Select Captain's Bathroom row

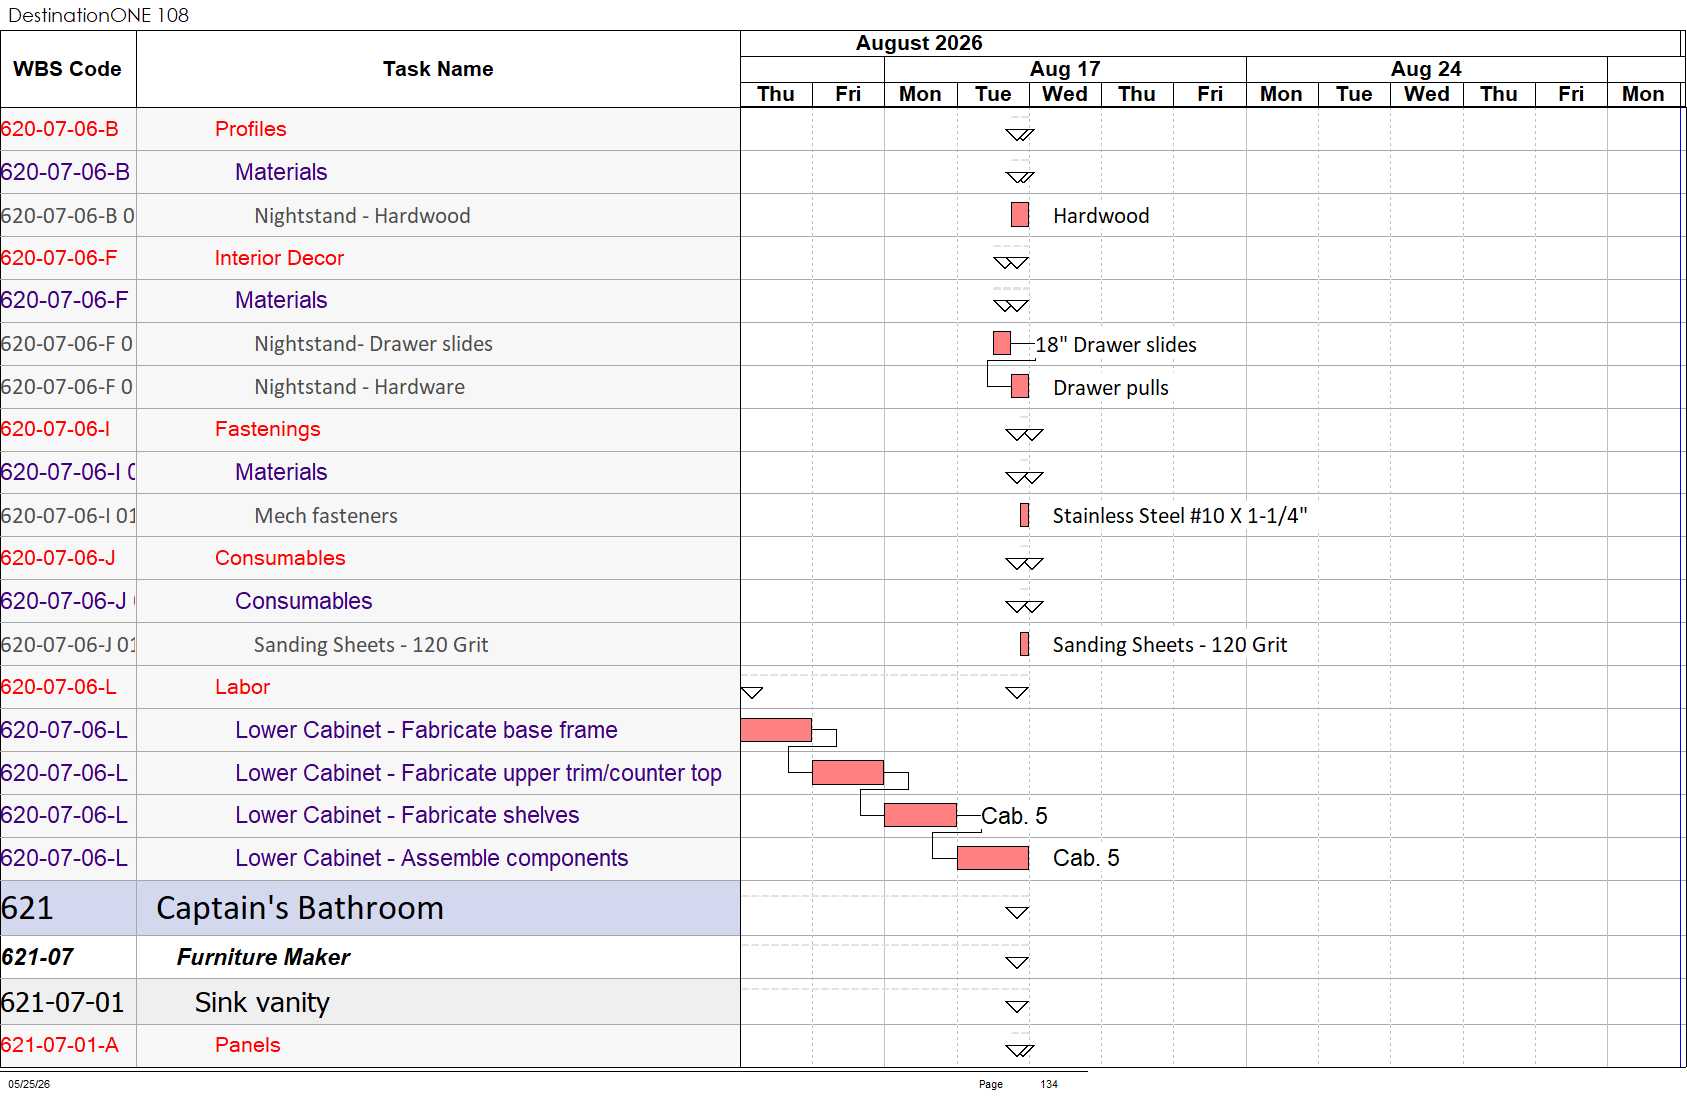point(370,908)
